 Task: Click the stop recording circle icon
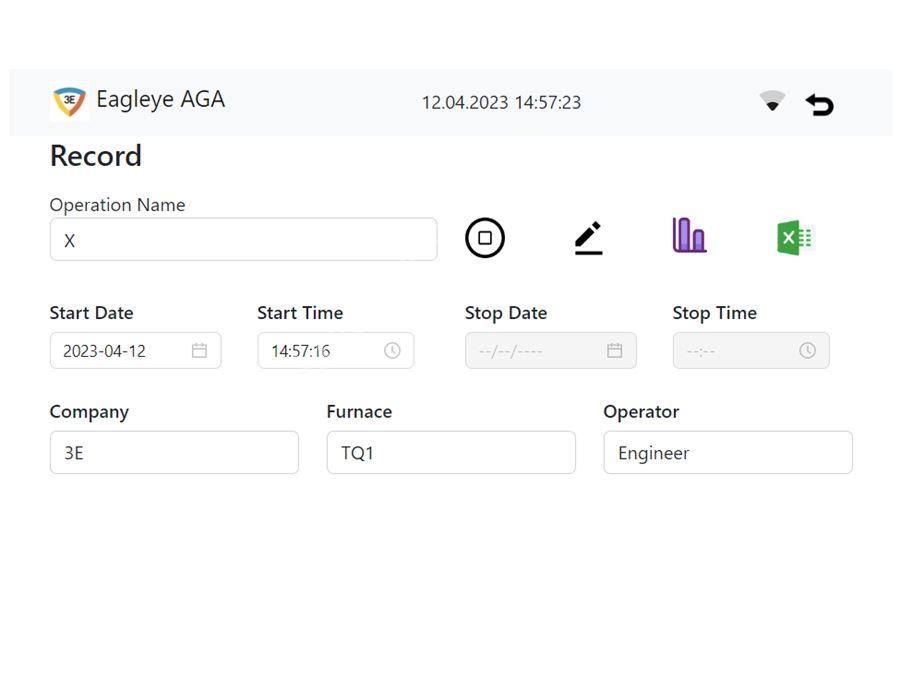(x=485, y=238)
